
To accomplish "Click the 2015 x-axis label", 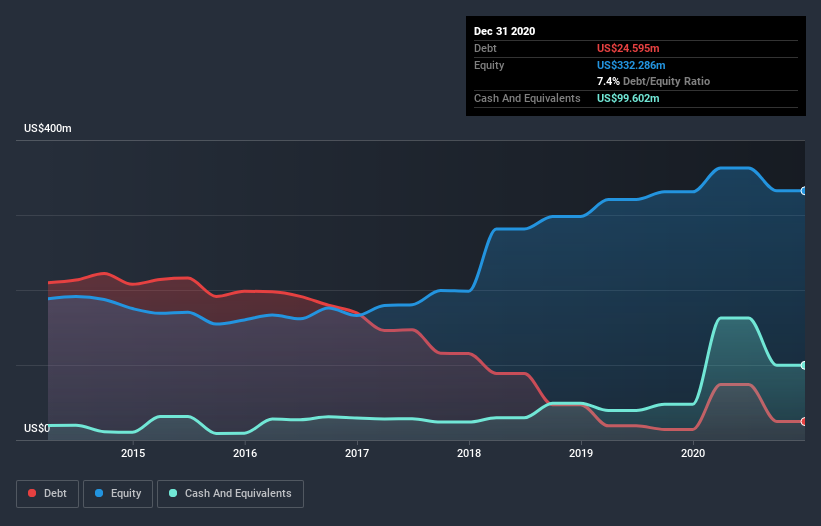I will pyautogui.click(x=133, y=453).
